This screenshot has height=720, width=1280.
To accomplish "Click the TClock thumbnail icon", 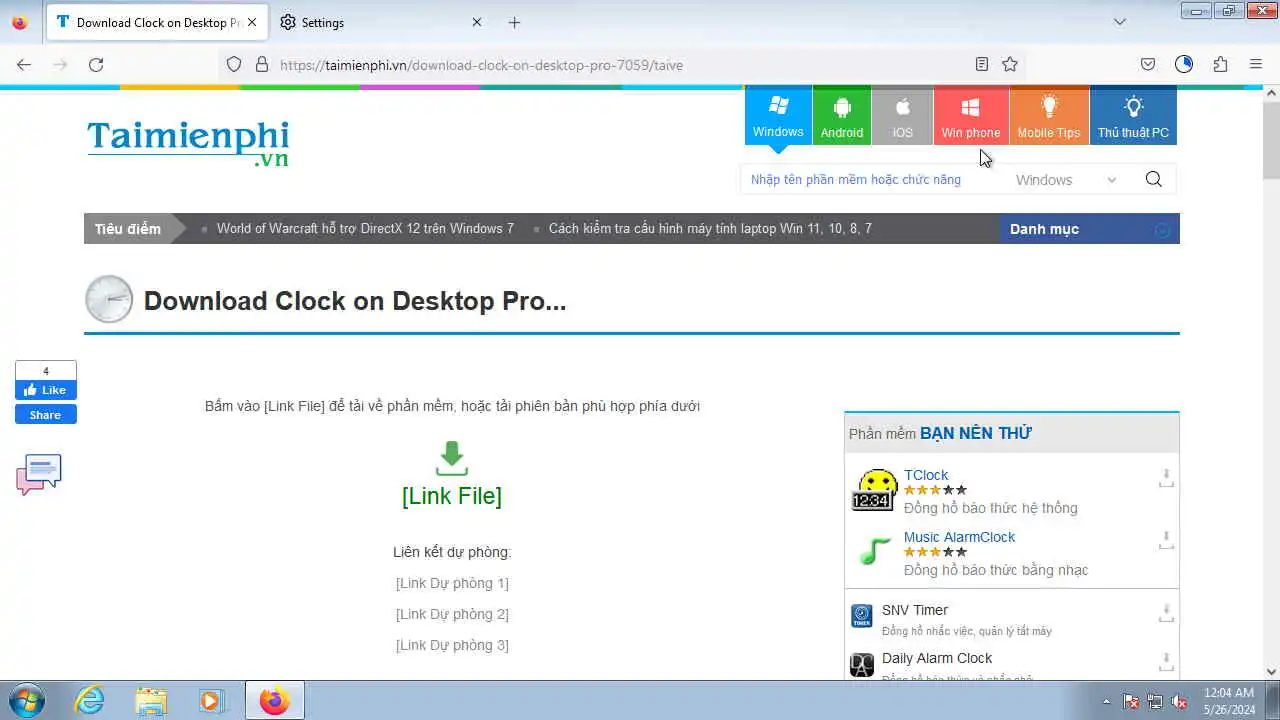I will point(873,490).
